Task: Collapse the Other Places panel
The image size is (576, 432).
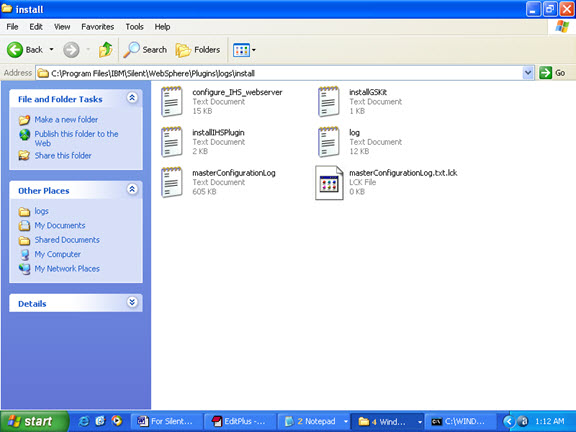Action: coord(132,189)
